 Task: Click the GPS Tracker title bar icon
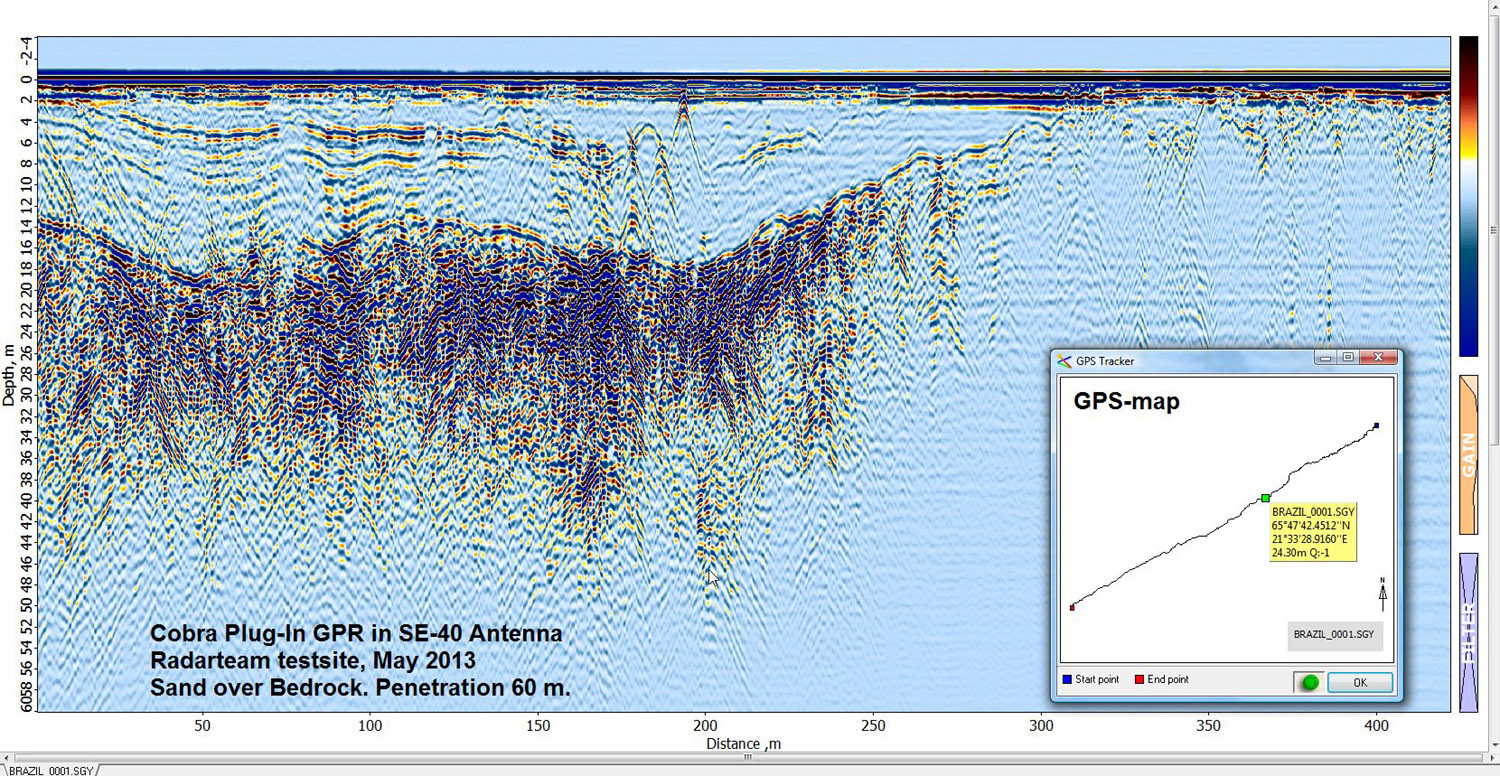1066,360
